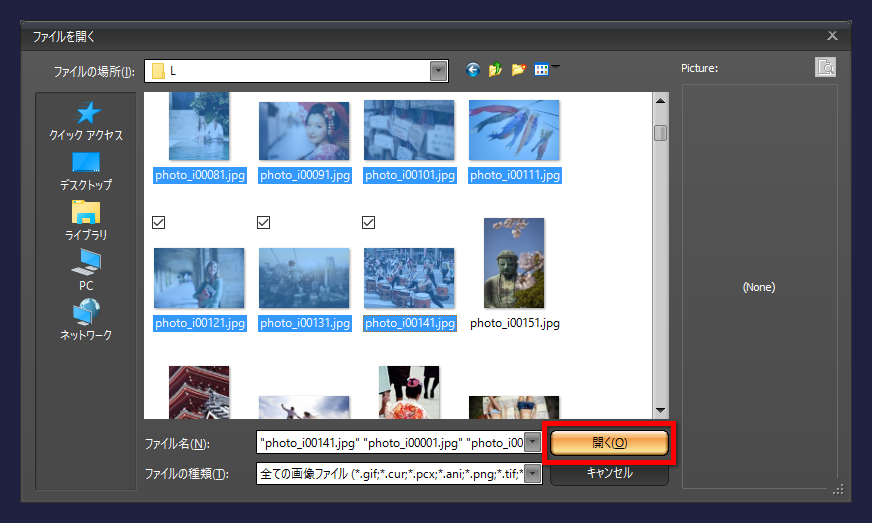Select the kimono back-view thumbnail
Viewport: 872px width, 523px height.
(409, 392)
